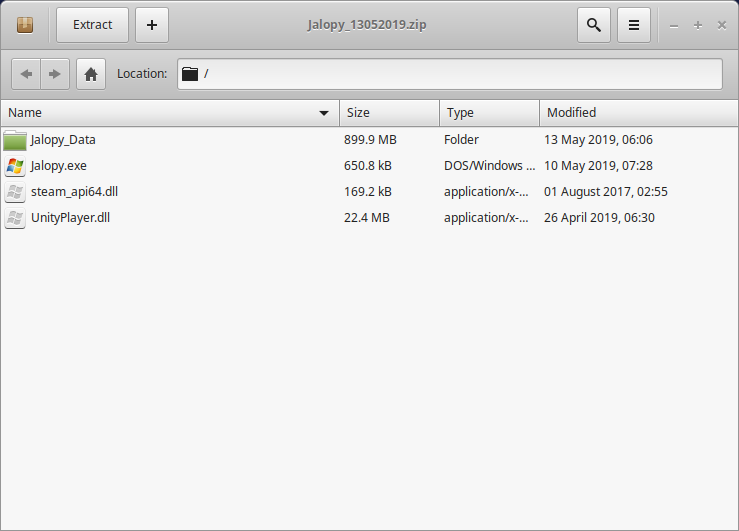
Task: Click the 650.8 kB size cell
Action: (368, 166)
